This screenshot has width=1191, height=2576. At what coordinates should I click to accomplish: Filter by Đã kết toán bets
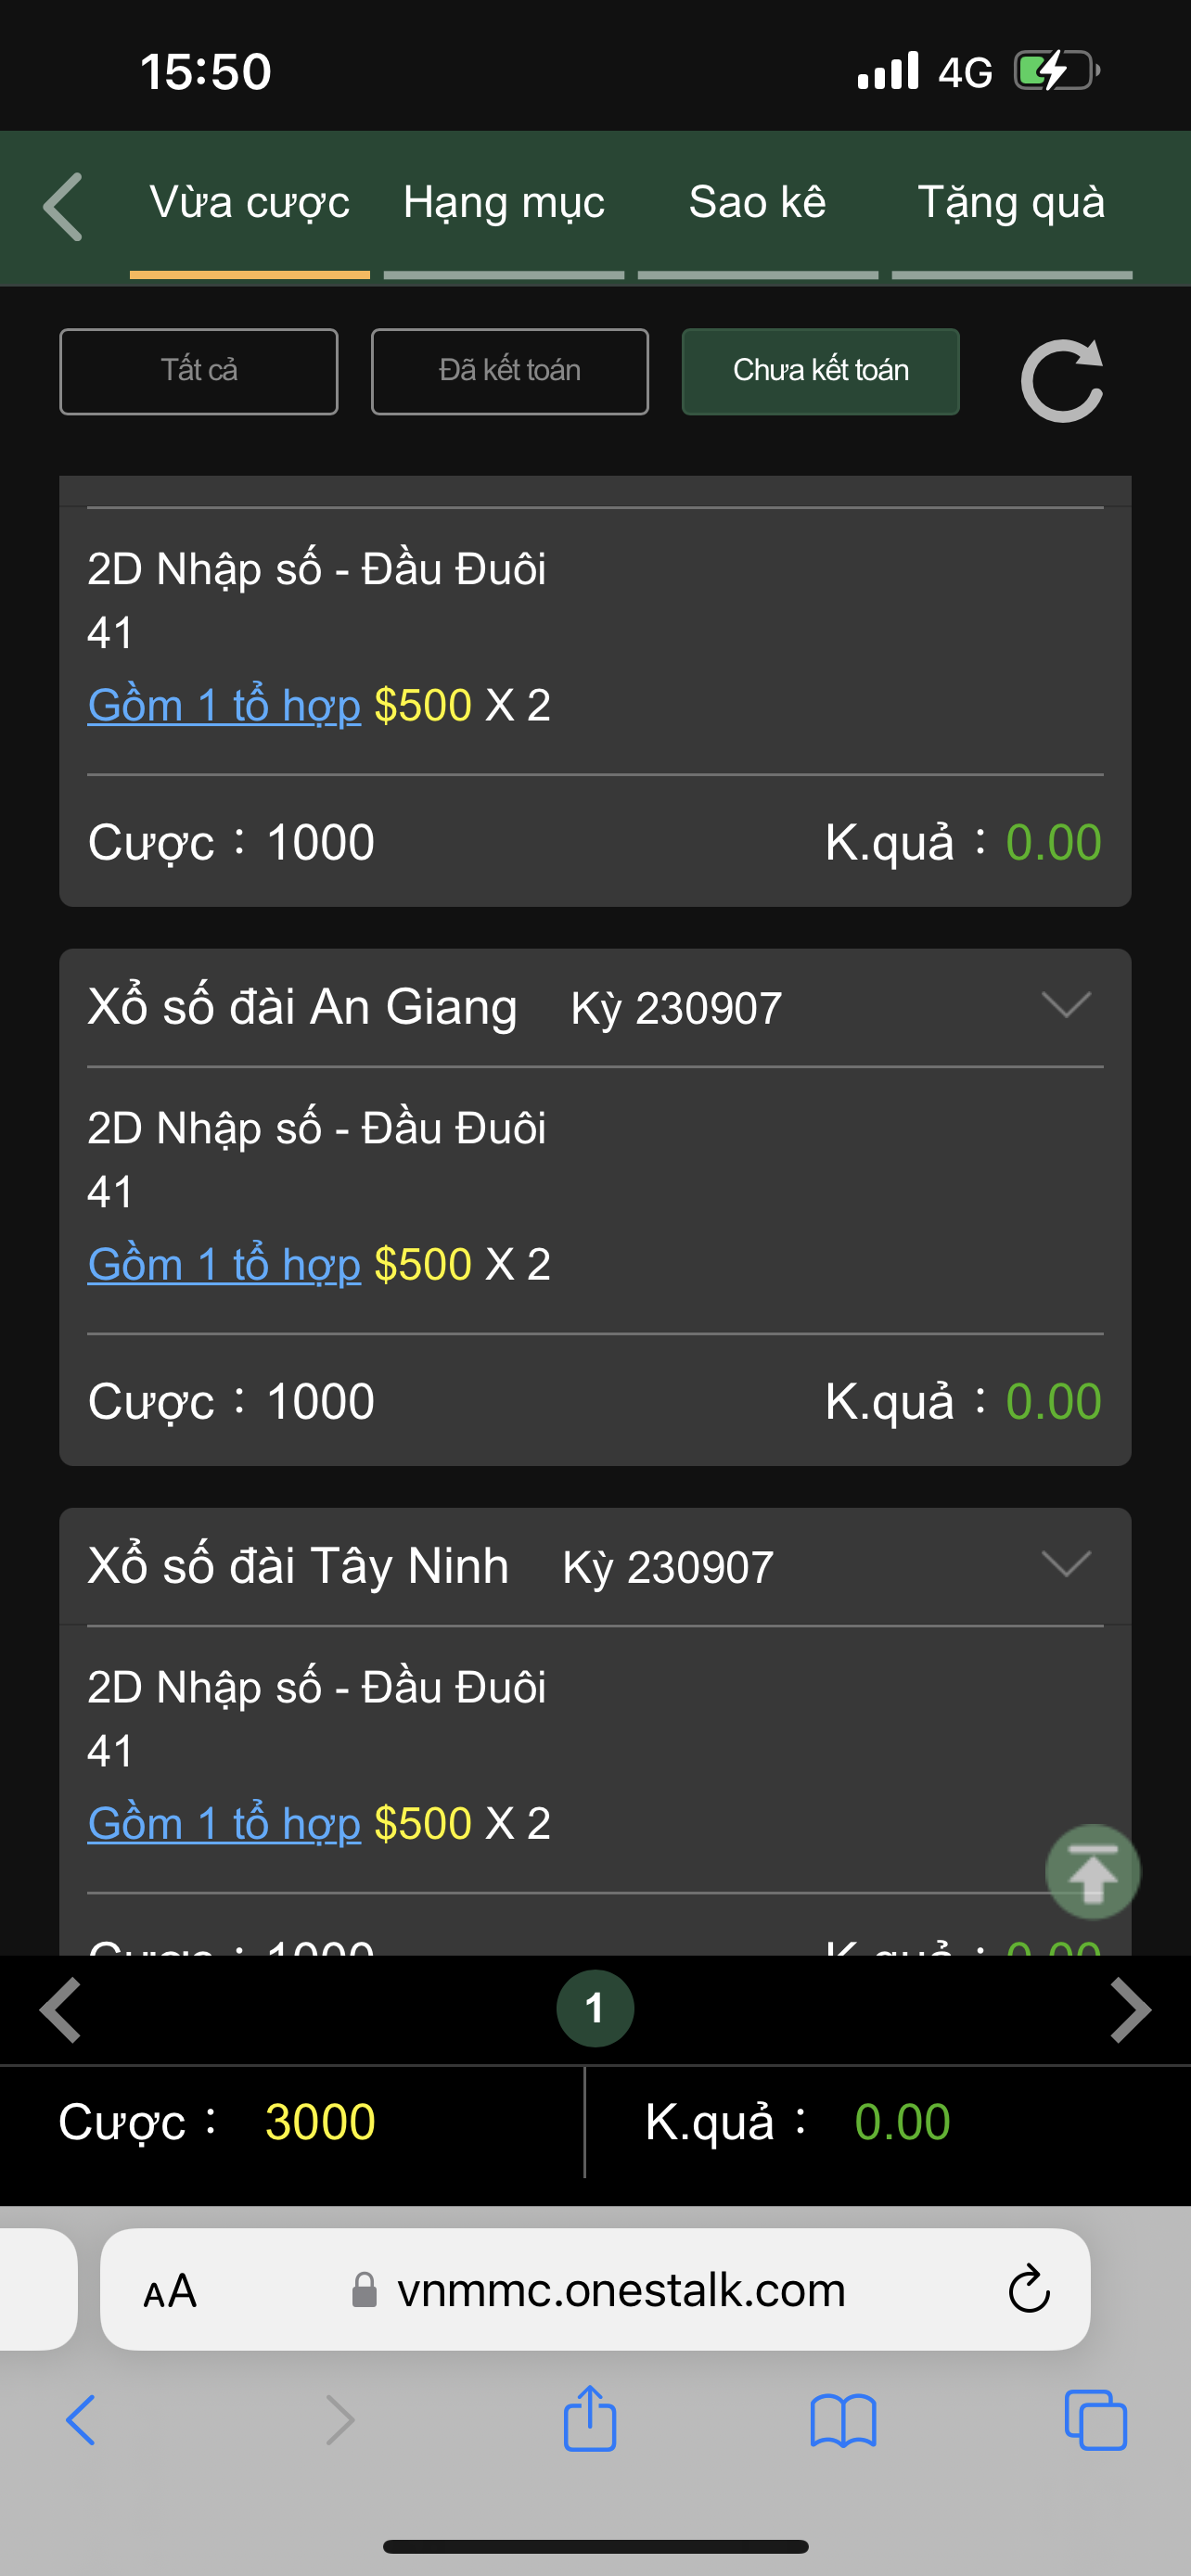(510, 371)
